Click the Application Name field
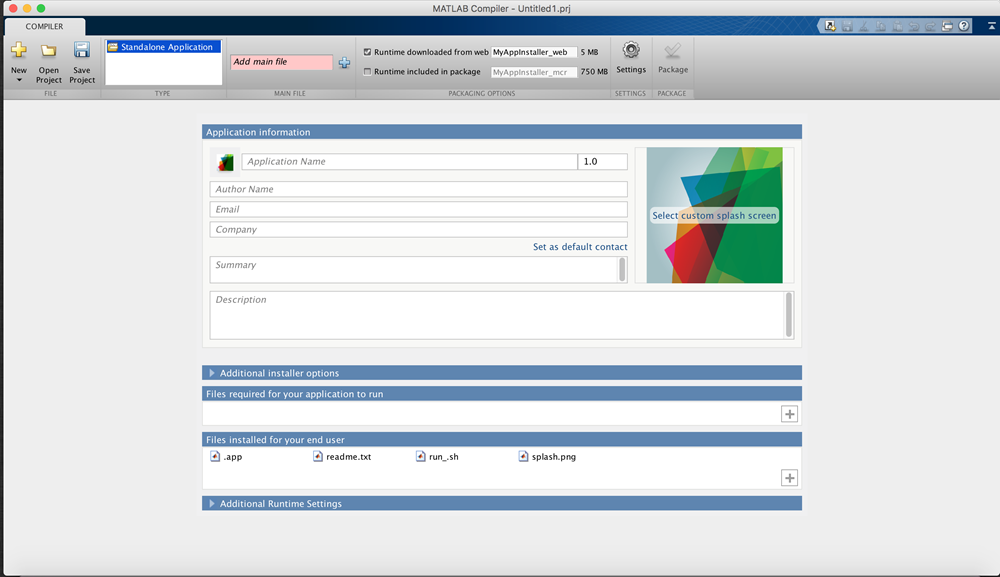Image resolution: width=1000 pixels, height=577 pixels. coord(409,161)
